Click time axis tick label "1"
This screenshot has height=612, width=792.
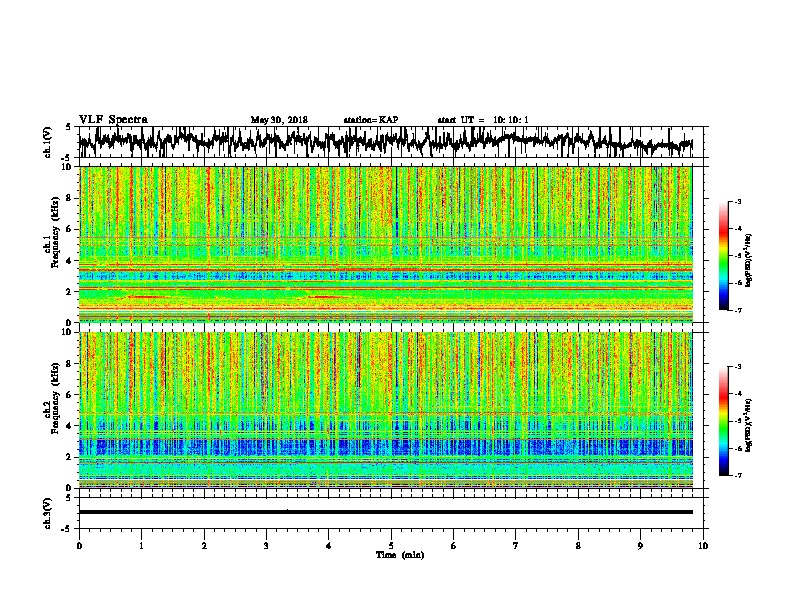[x=141, y=546]
